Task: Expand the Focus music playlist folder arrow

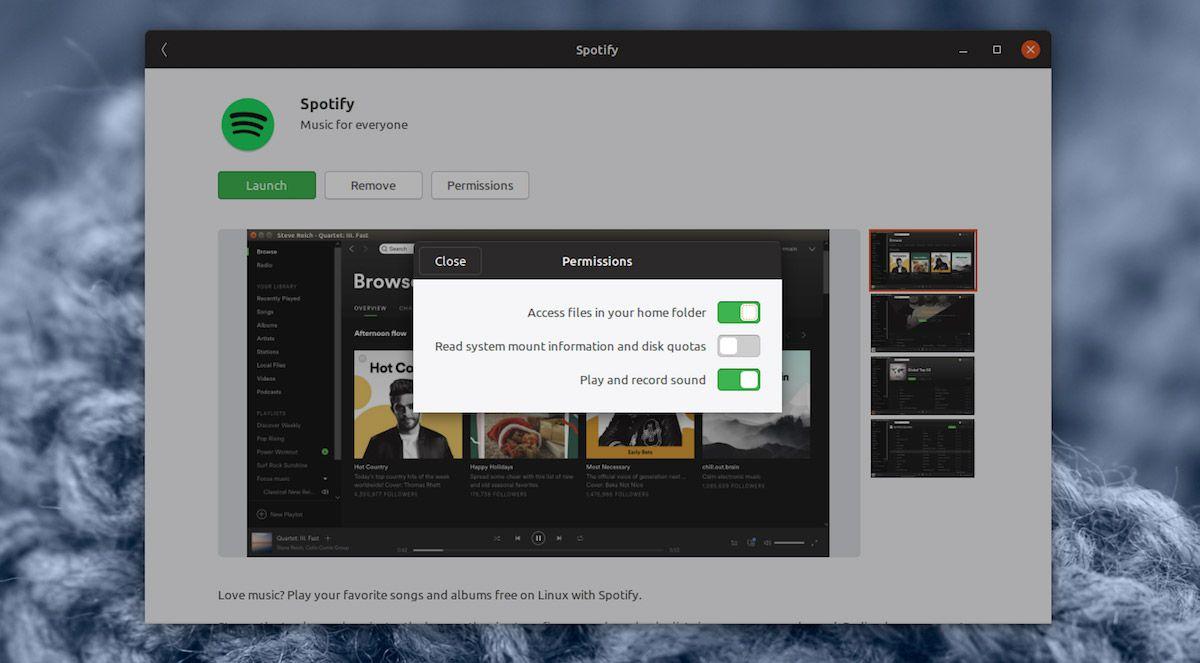Action: point(324,479)
